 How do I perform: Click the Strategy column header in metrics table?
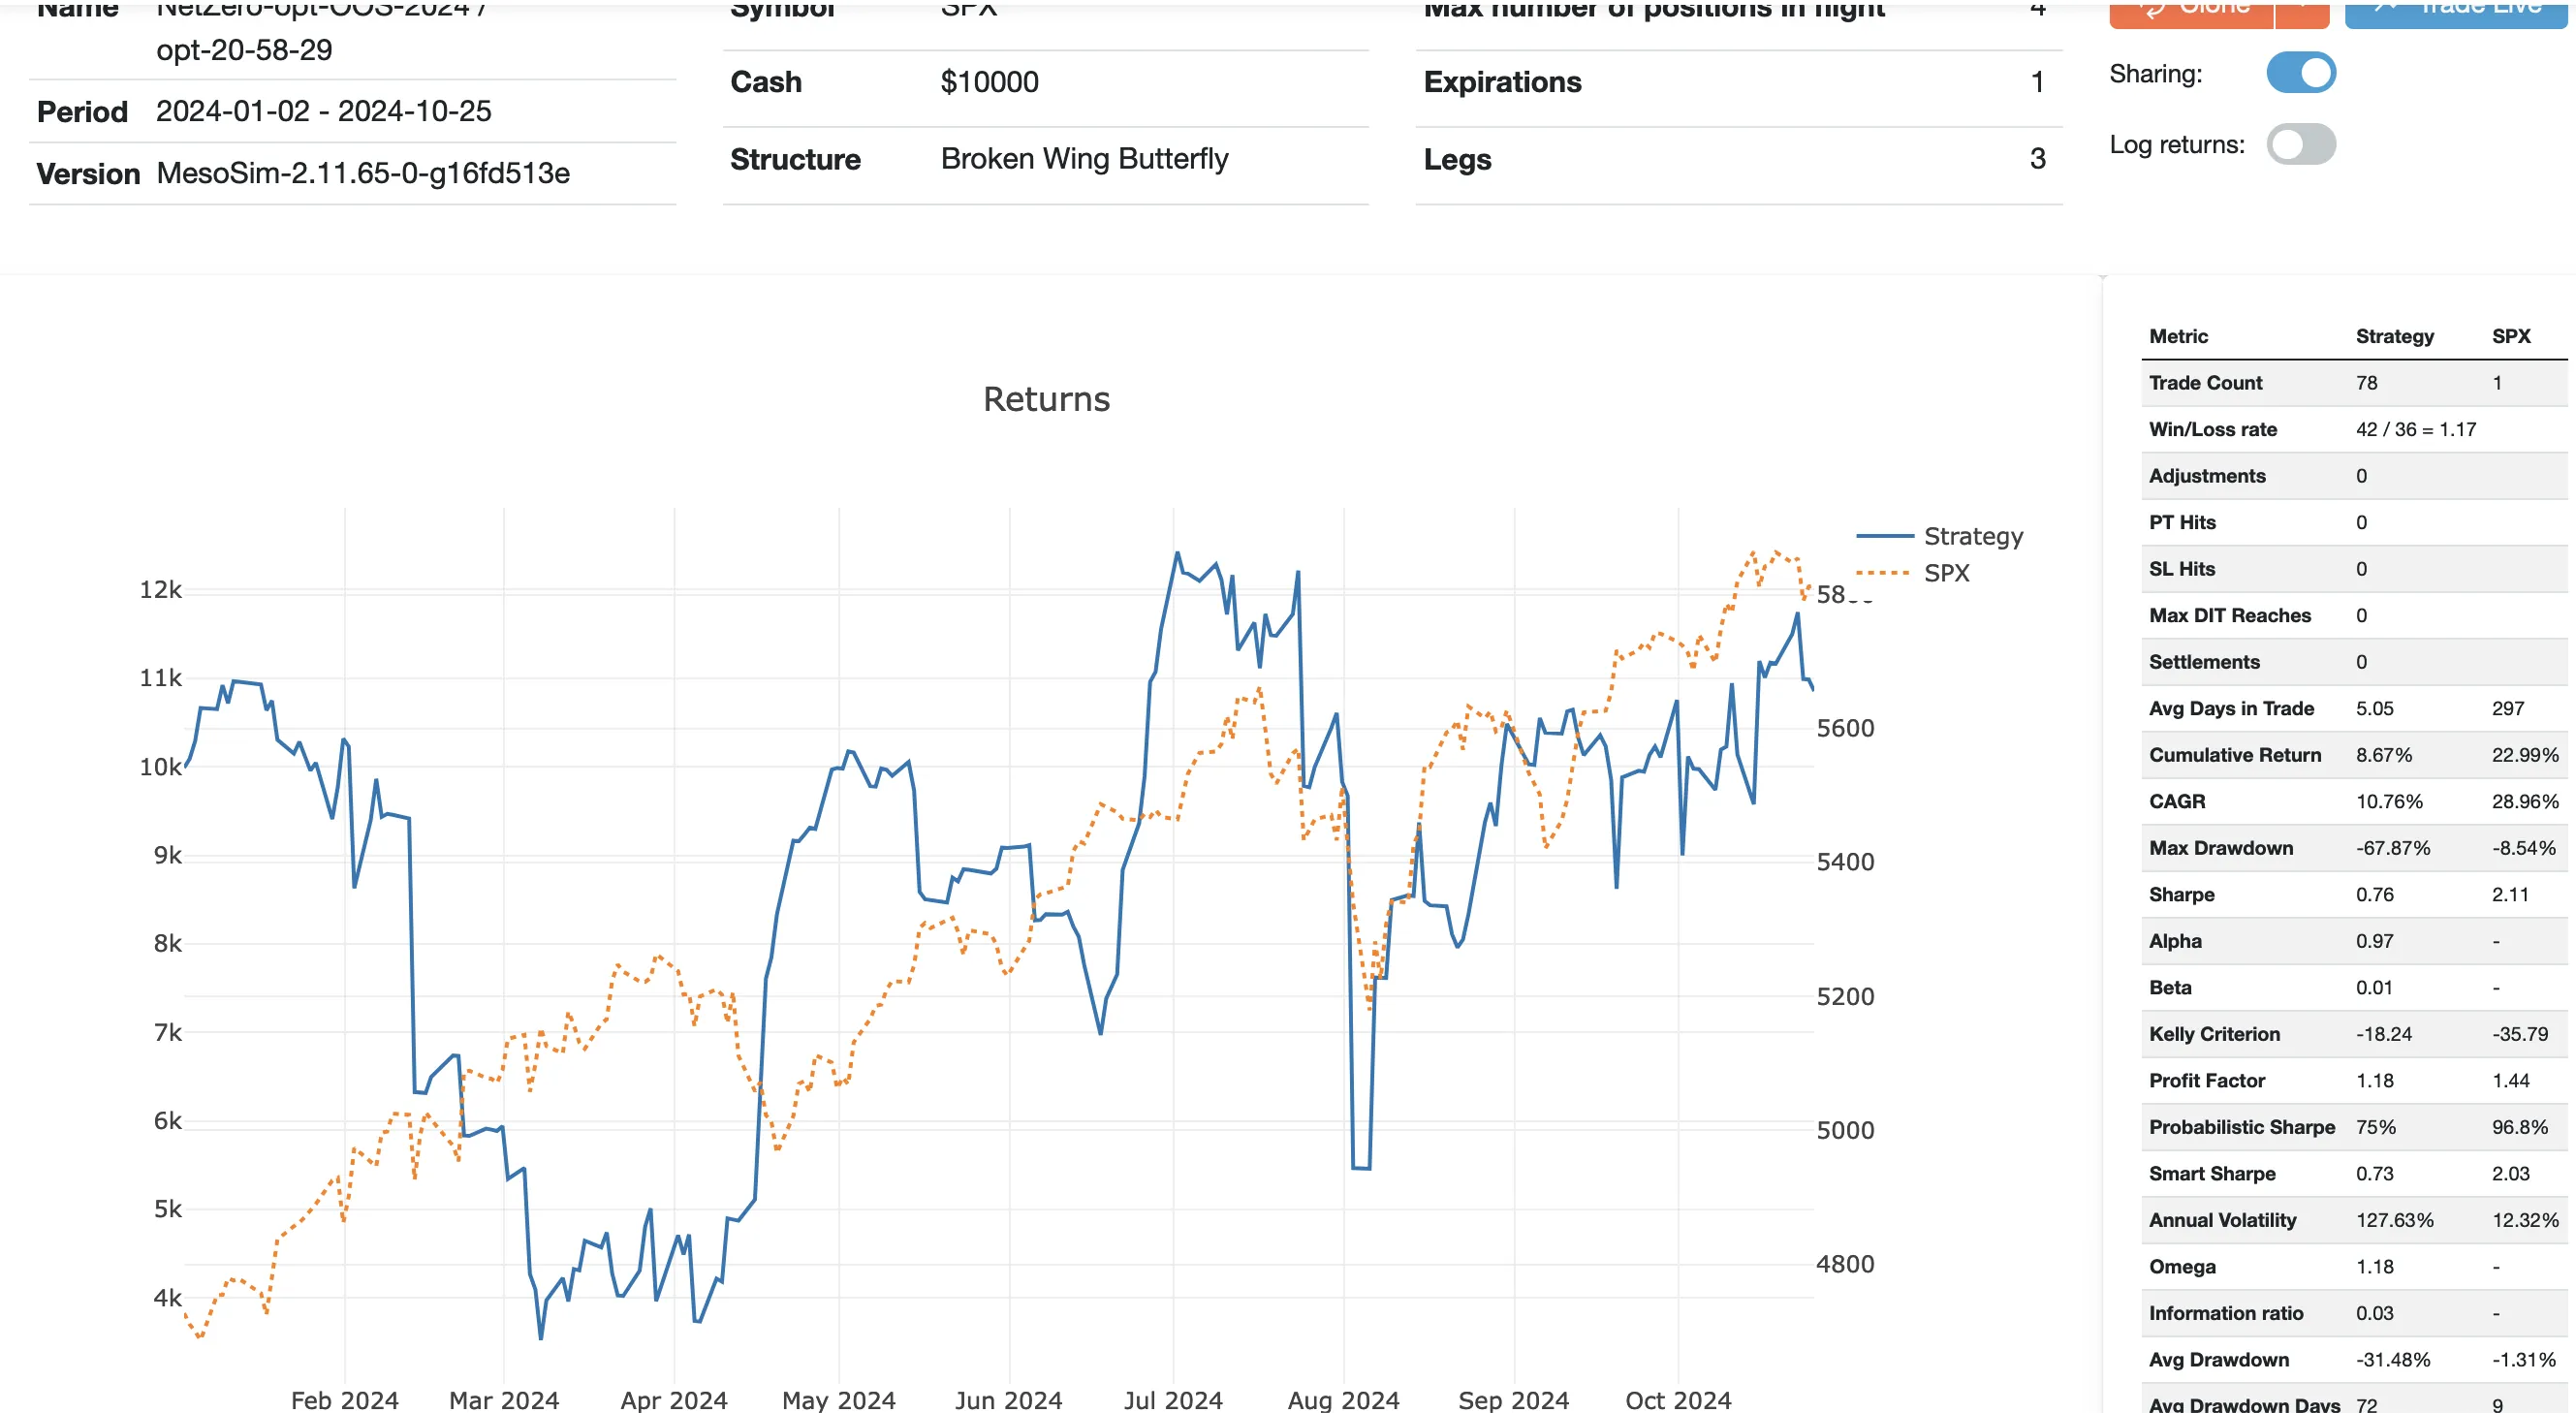pos(2394,336)
